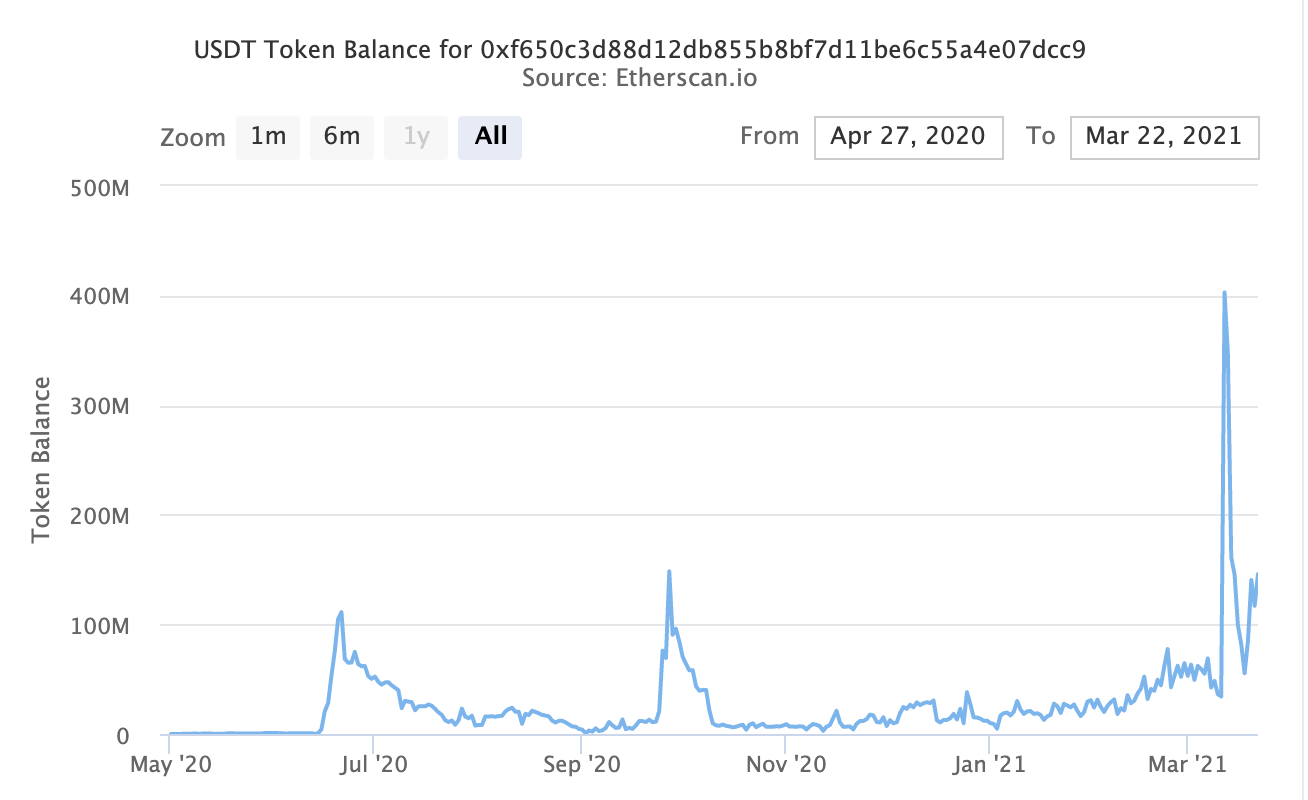
Task: Click the Zoom label beside range buttons
Action: 193,138
